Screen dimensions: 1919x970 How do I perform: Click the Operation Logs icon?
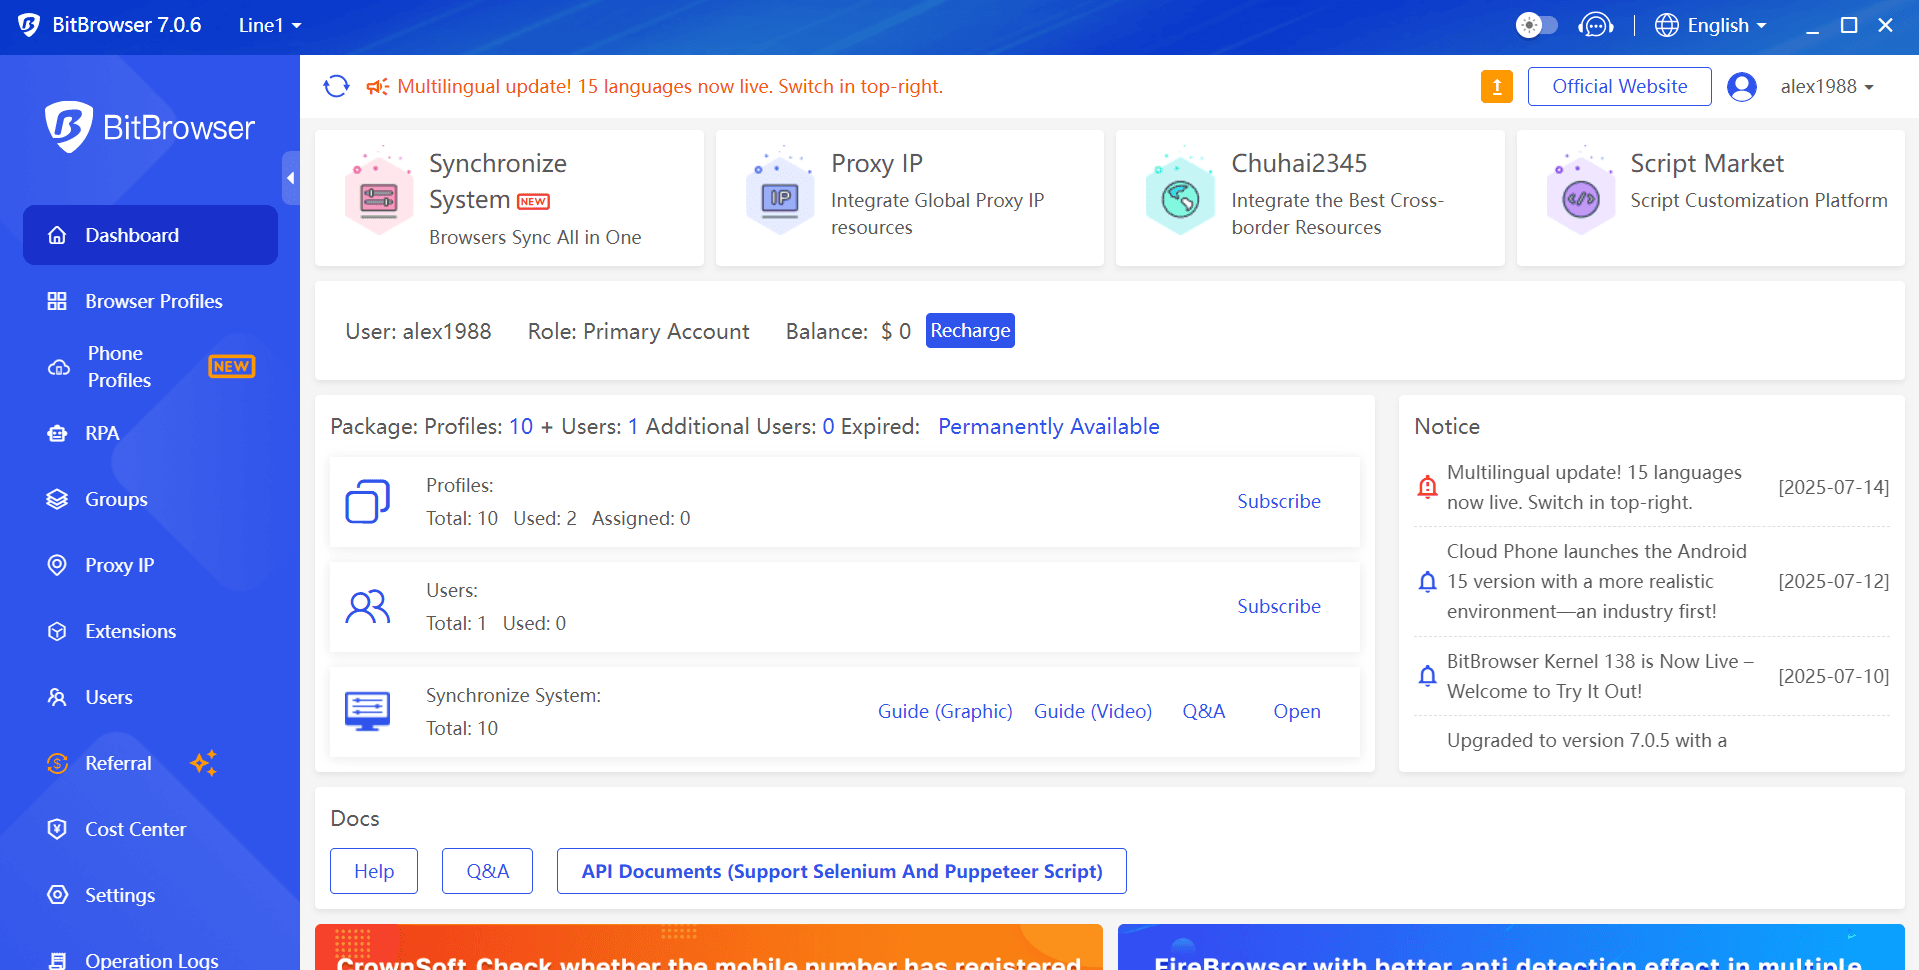(57, 961)
